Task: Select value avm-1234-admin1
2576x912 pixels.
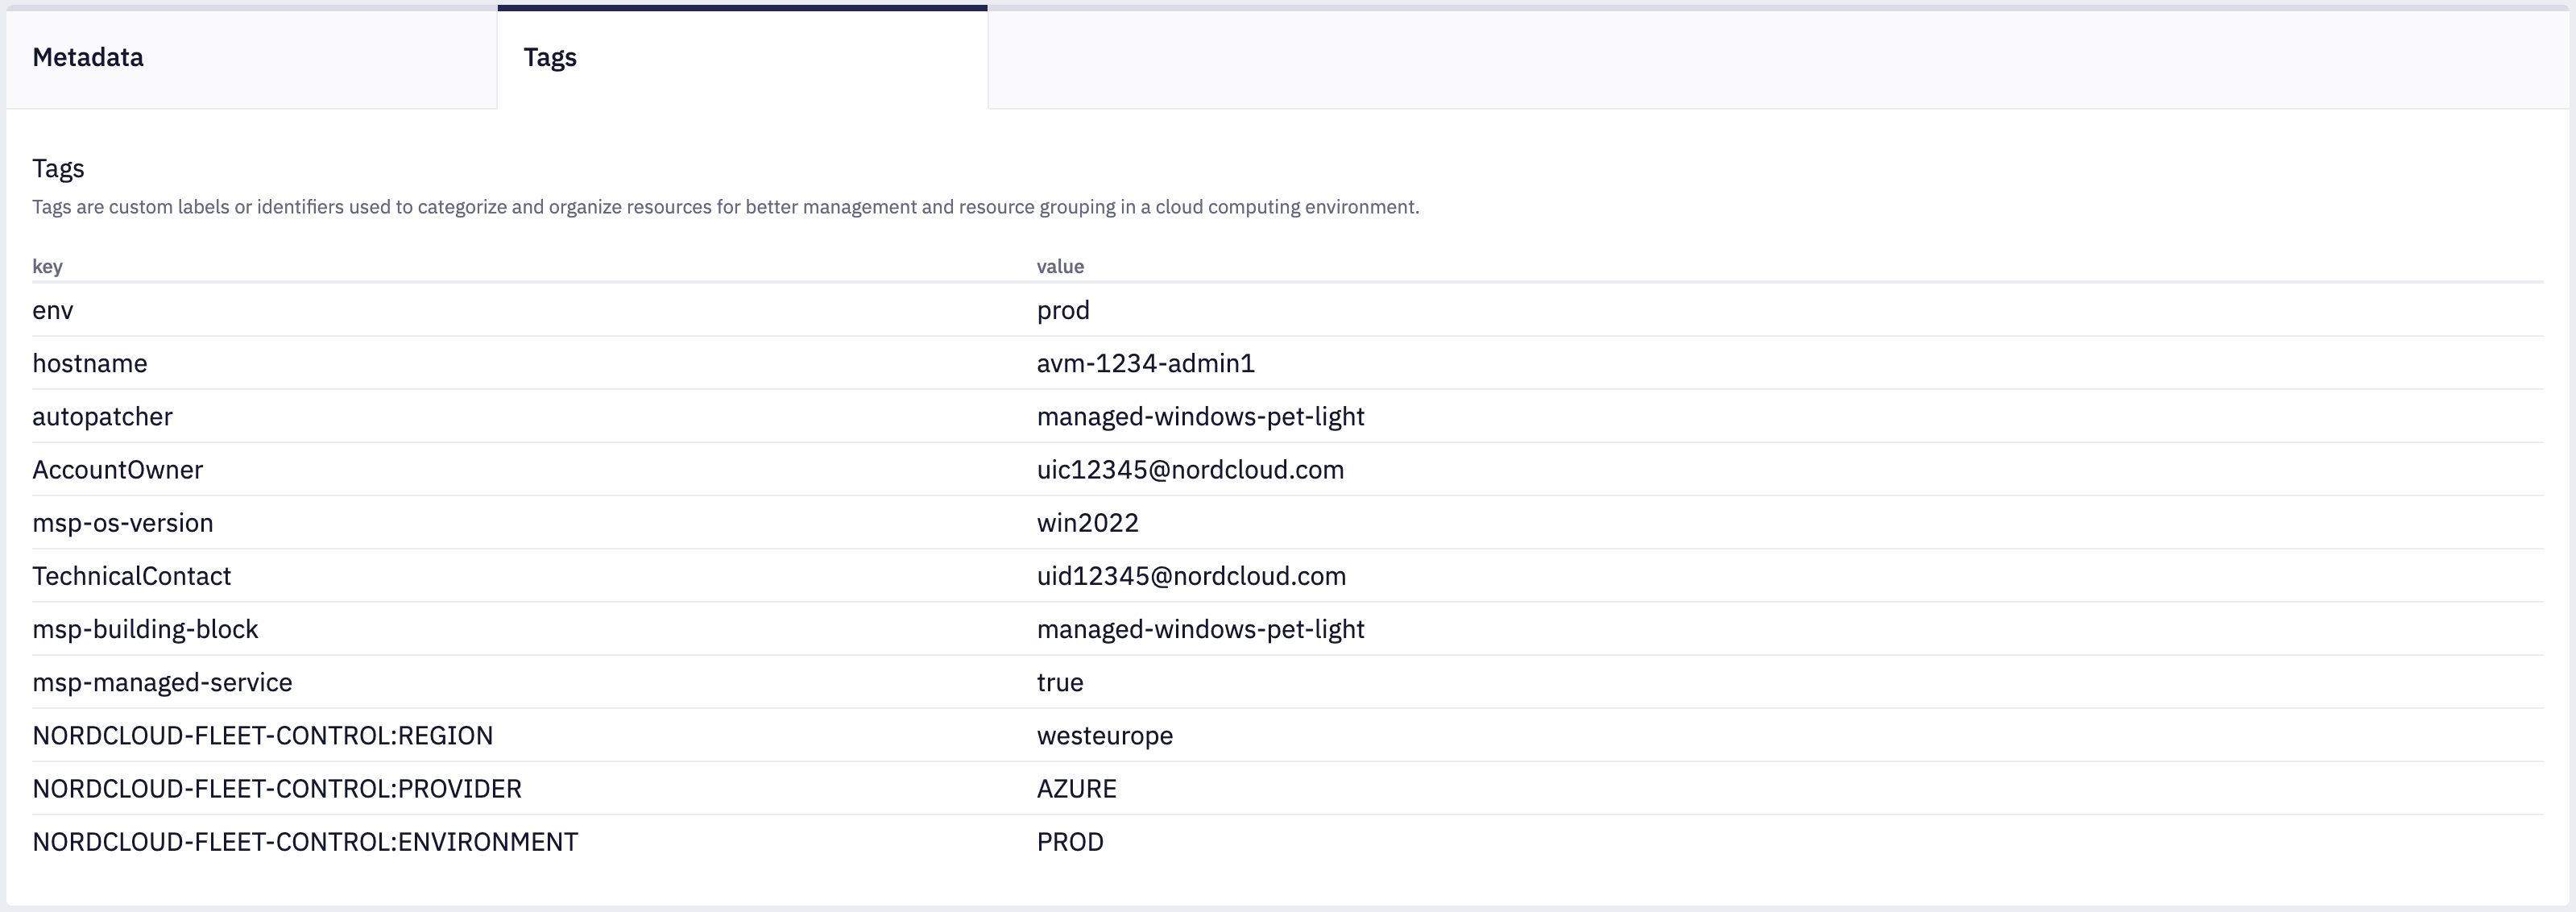Action: [1145, 363]
